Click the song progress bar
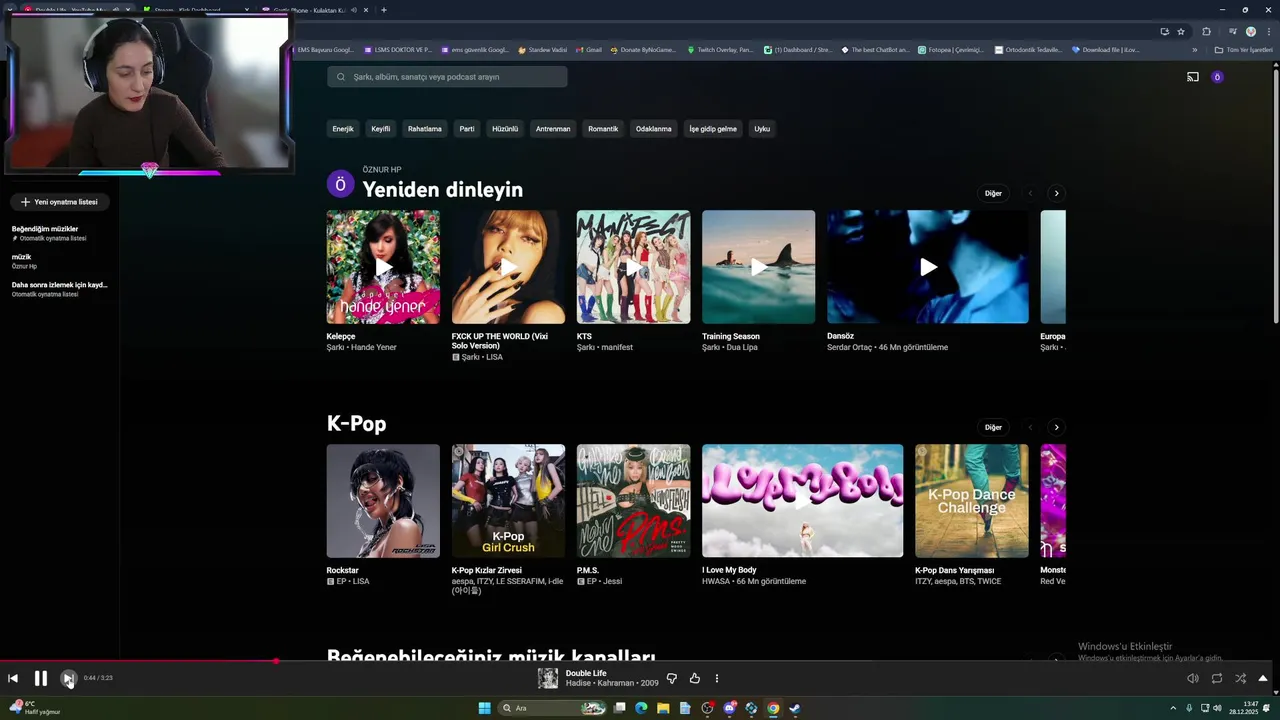The image size is (1280, 720). [x=640, y=660]
